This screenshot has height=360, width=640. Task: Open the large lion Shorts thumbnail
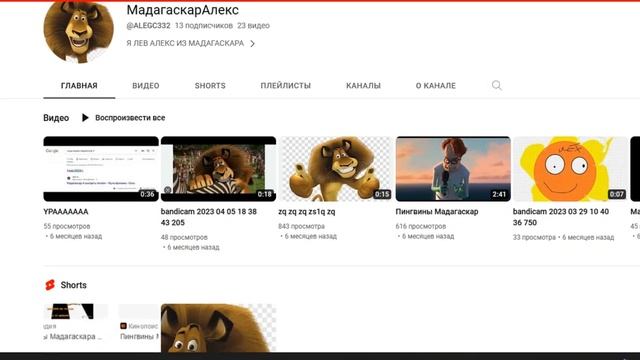coord(218,328)
